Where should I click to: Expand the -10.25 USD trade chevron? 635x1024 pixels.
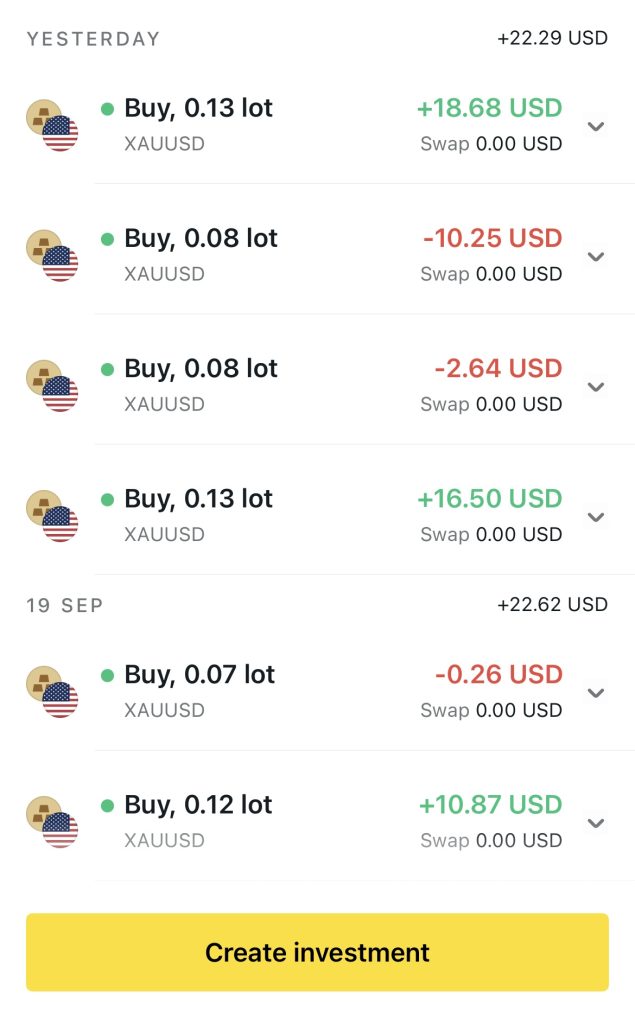click(596, 256)
